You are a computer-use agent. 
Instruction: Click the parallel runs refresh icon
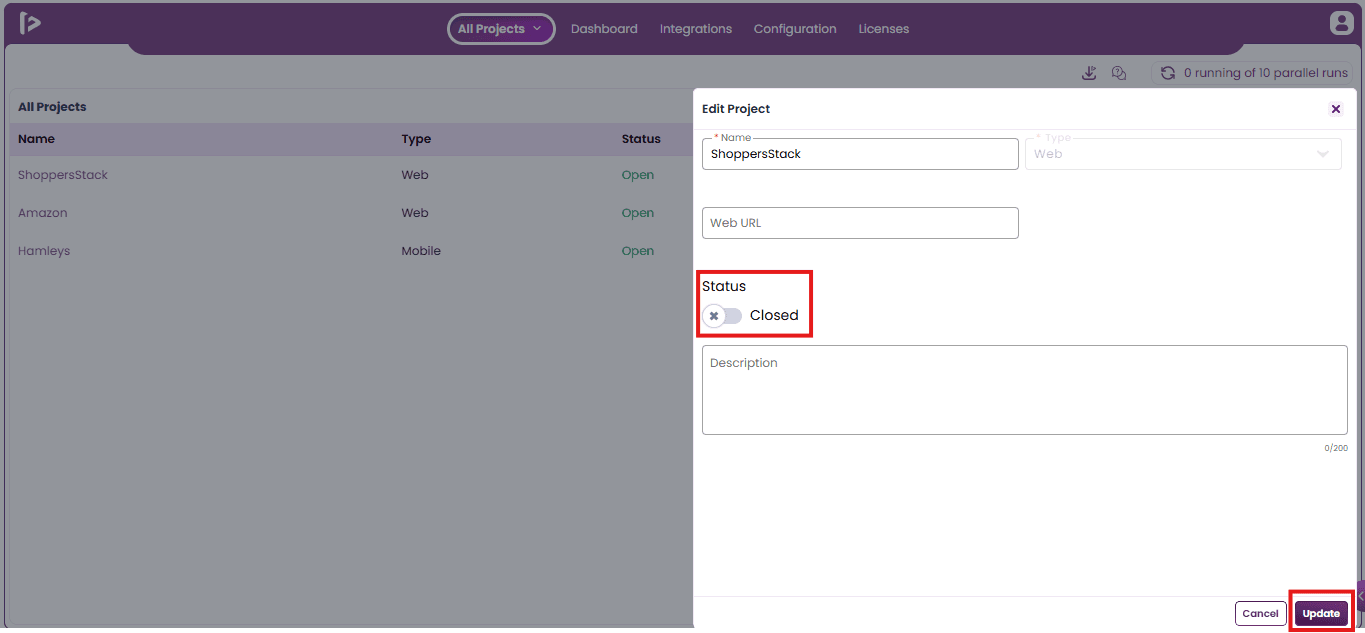1167,73
